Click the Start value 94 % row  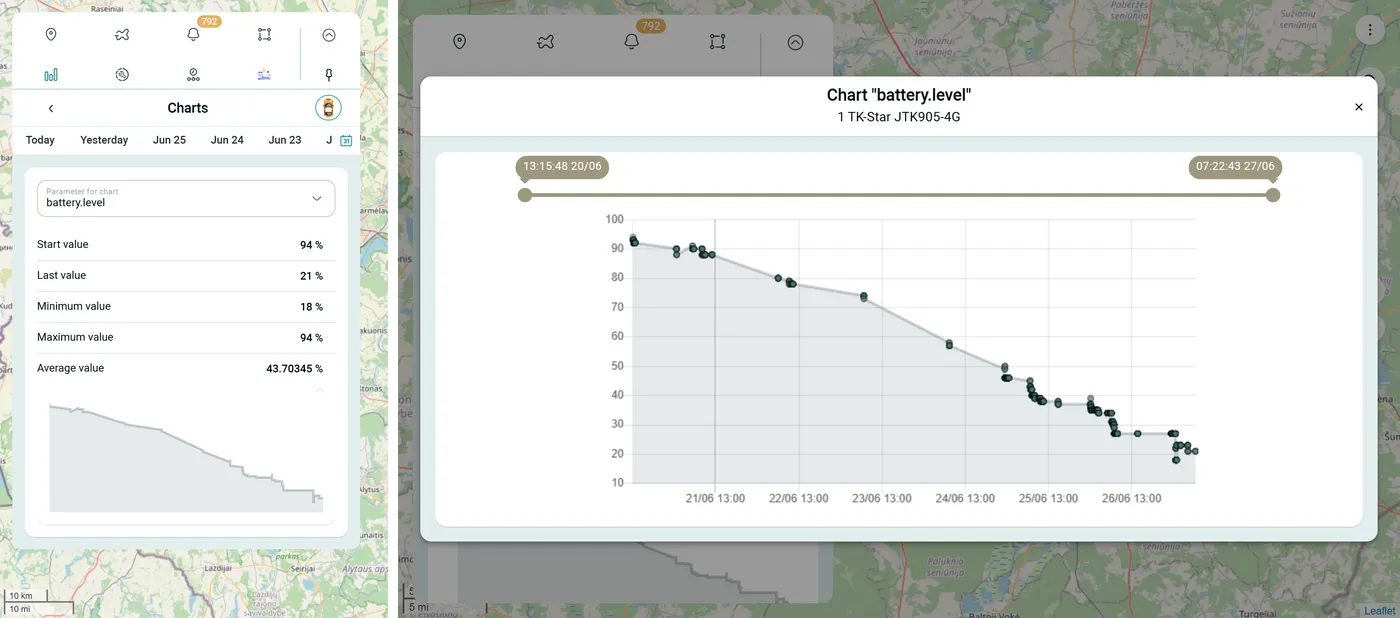(186, 245)
